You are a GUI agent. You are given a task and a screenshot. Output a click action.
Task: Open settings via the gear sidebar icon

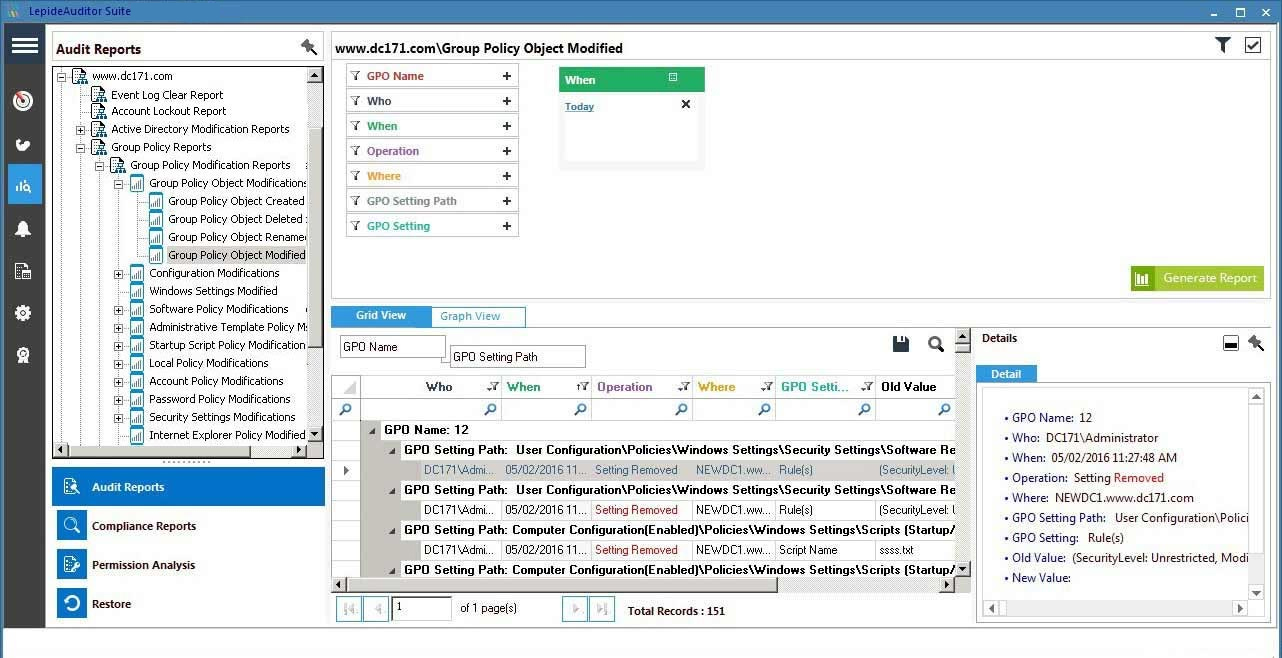24,313
